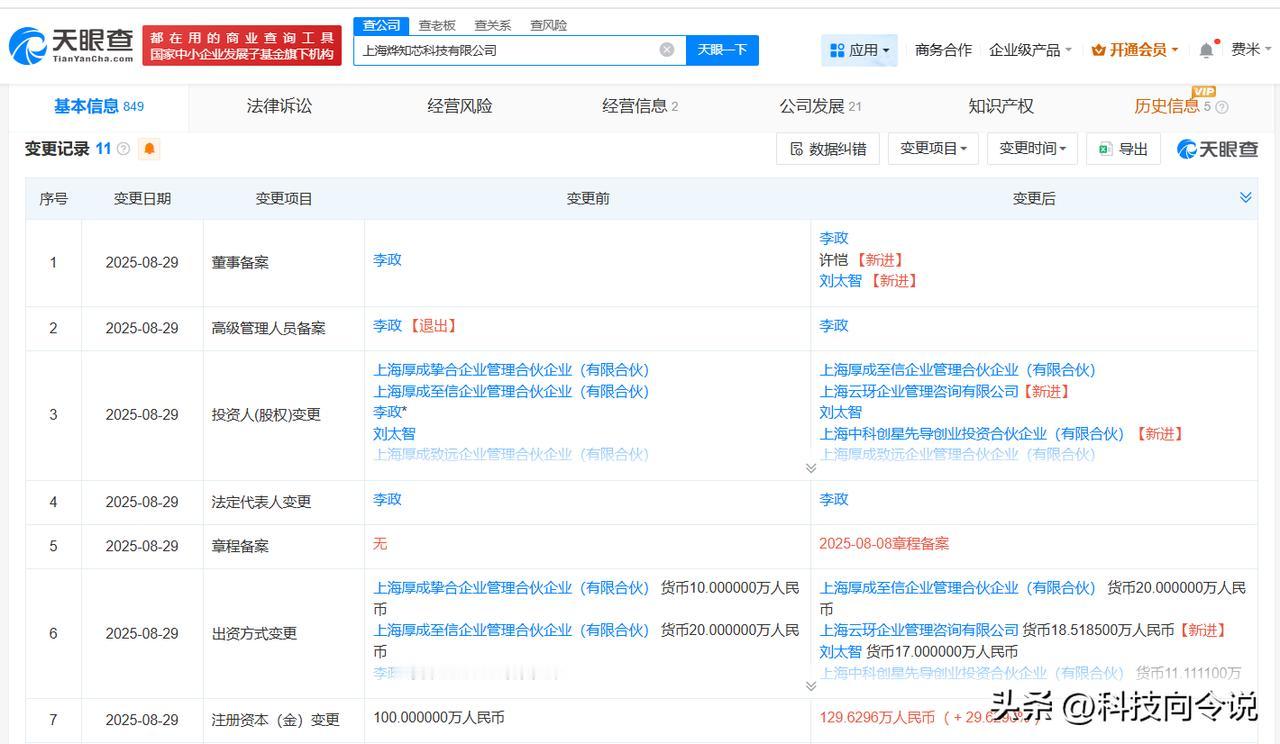Viewport: 1280px width, 744px height.
Task: Select the 基本信息 tab
Action: [x=98, y=106]
